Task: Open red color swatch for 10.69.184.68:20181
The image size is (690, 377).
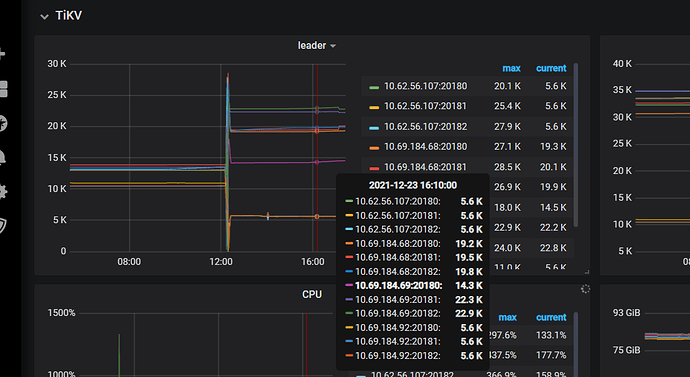Action: click(374, 168)
